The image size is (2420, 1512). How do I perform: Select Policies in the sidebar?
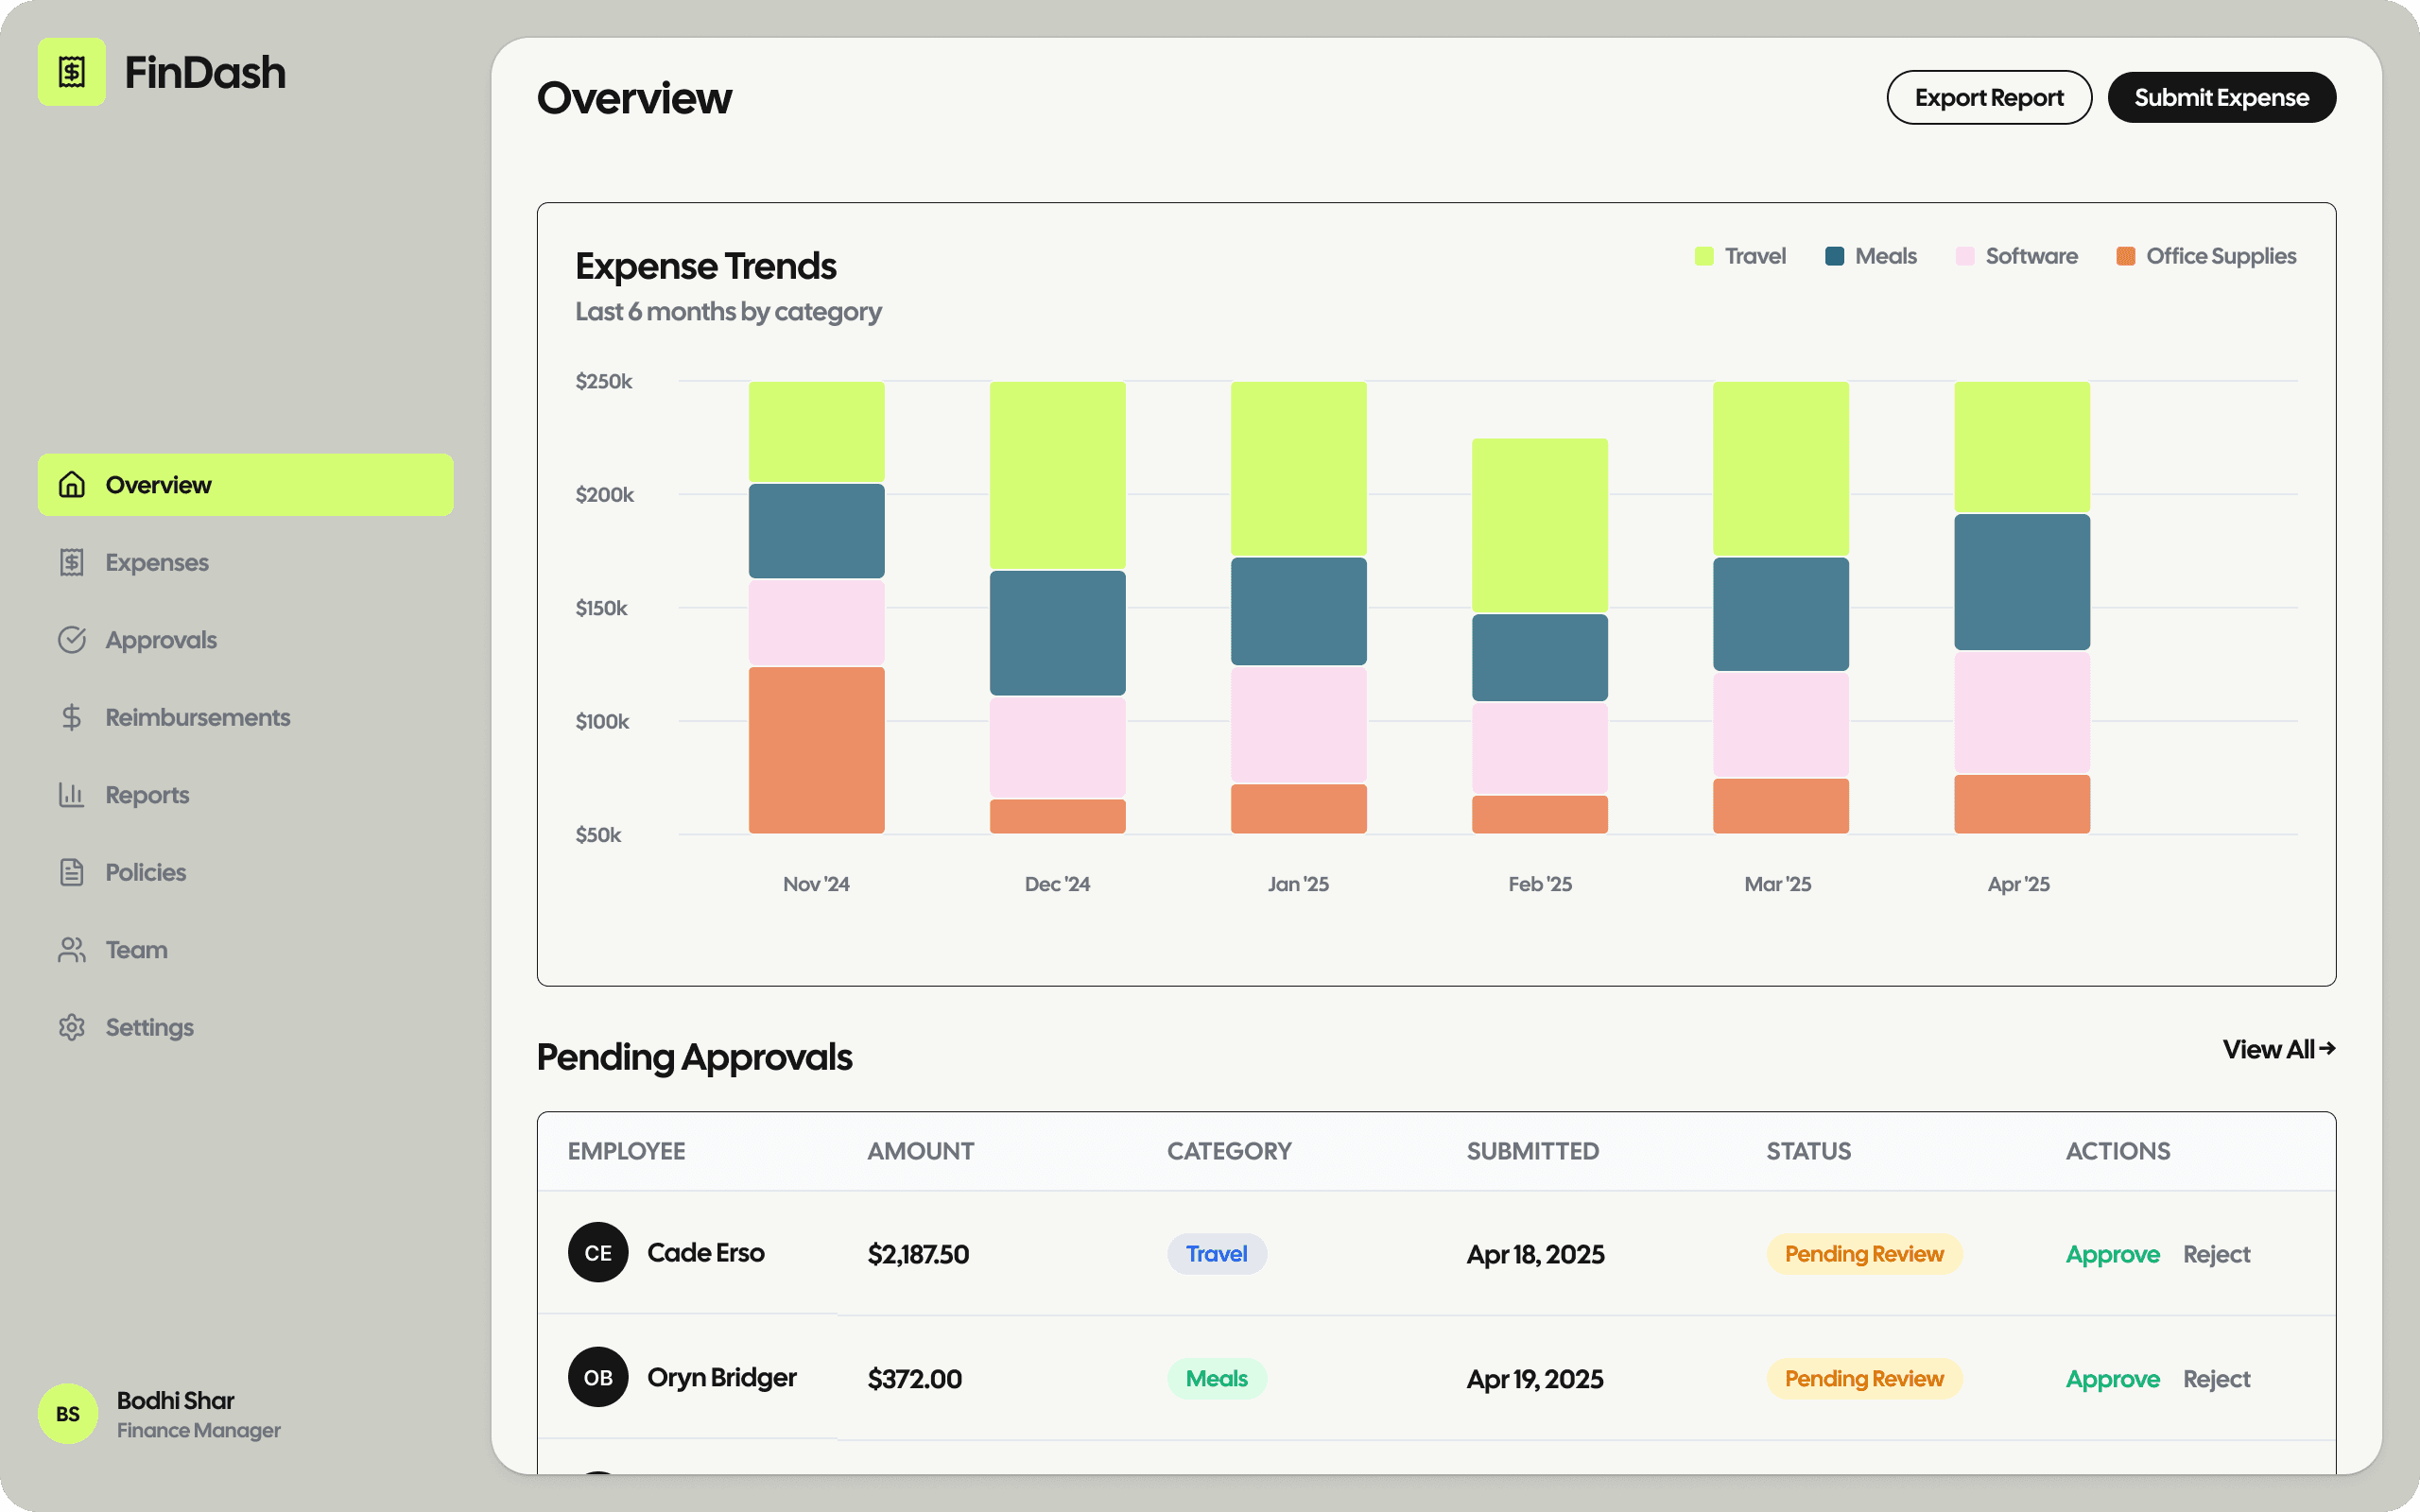[x=245, y=872]
